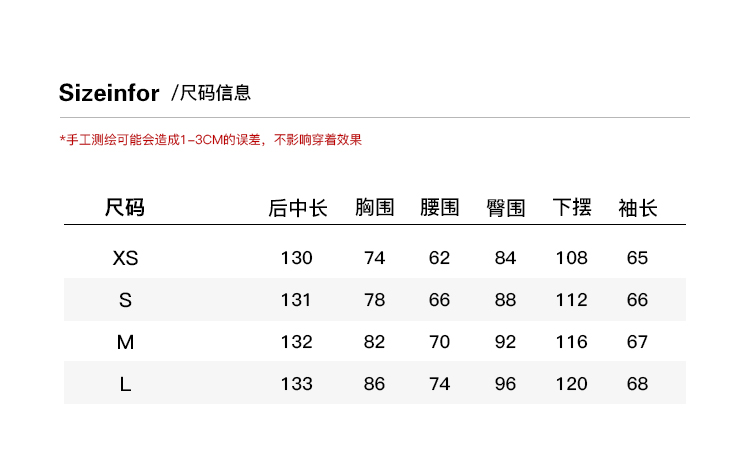Click the L size row label
Image resolution: width=750 pixels, height=455 pixels.
[125, 384]
